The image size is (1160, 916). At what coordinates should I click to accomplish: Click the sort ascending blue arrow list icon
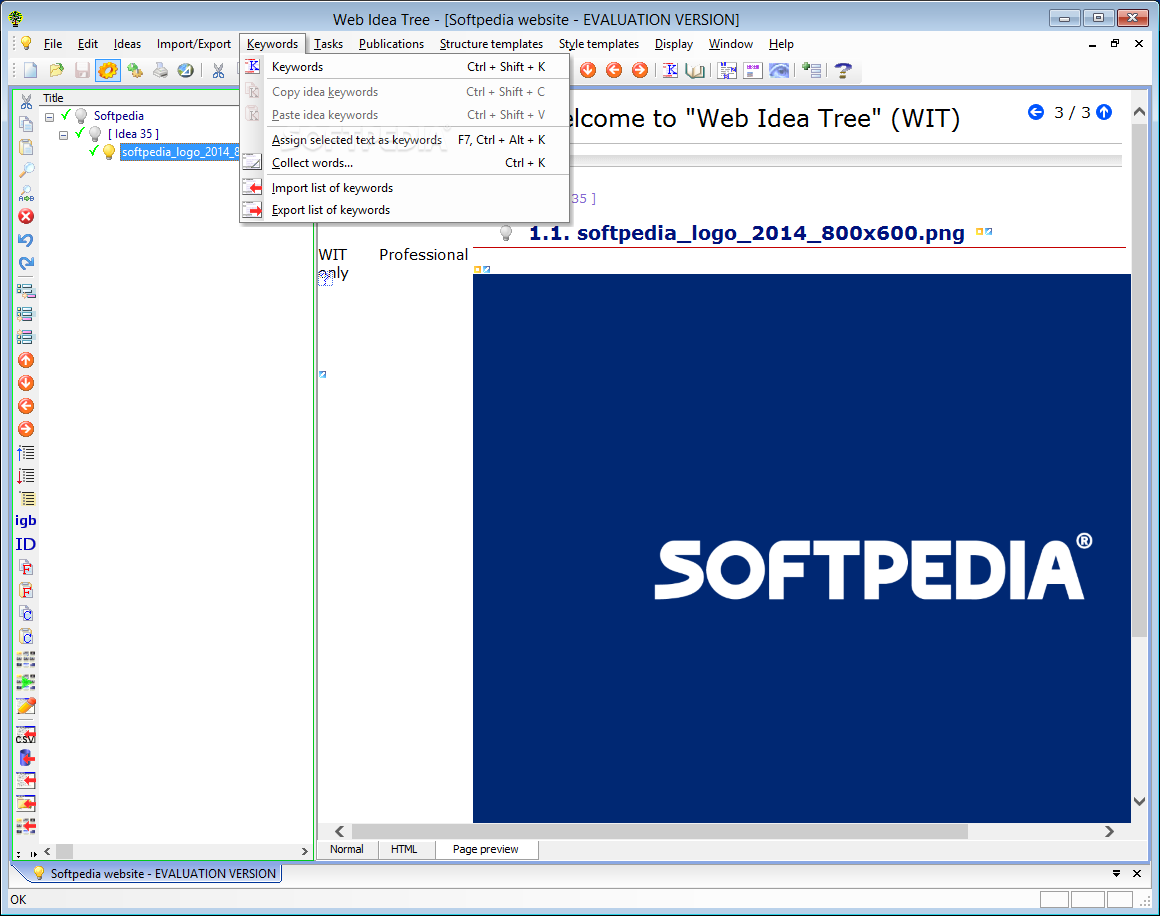(x=26, y=452)
